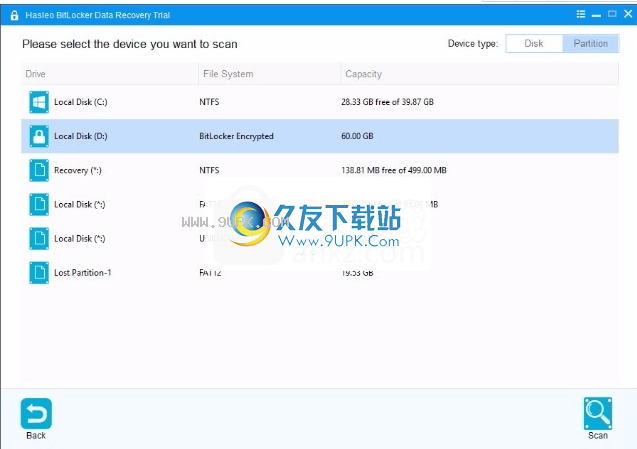Image resolution: width=637 pixels, height=449 pixels.
Task: Click NTFS in the Recovery (*:) row
Action: coord(209,170)
